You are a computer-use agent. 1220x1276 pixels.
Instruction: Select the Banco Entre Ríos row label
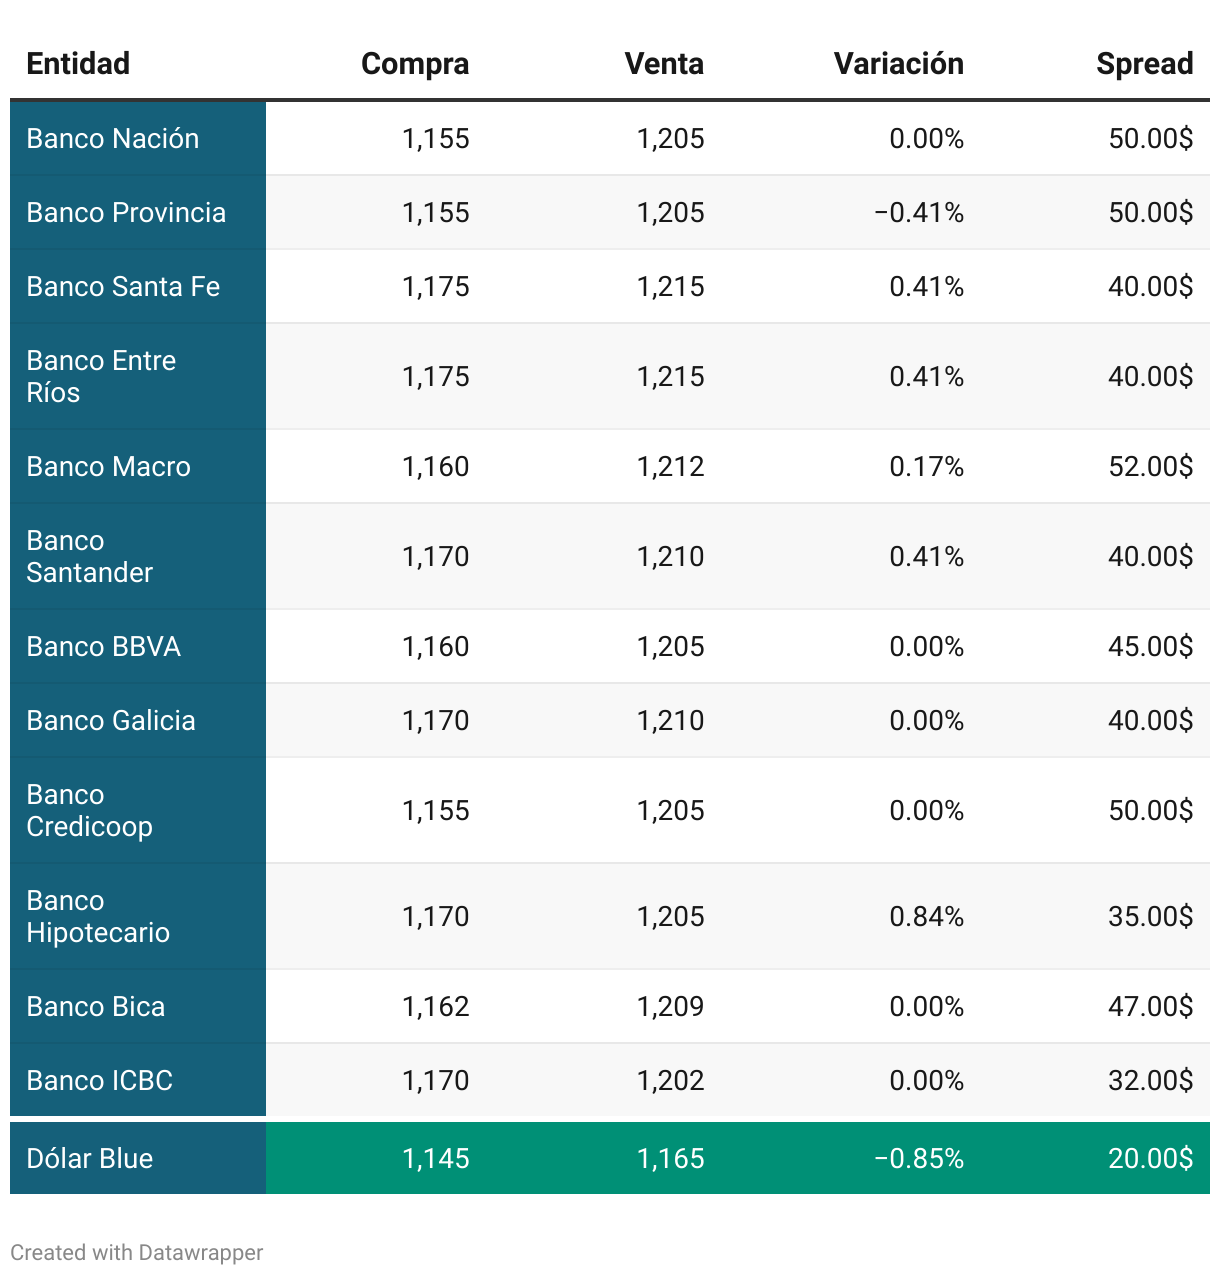(x=101, y=377)
